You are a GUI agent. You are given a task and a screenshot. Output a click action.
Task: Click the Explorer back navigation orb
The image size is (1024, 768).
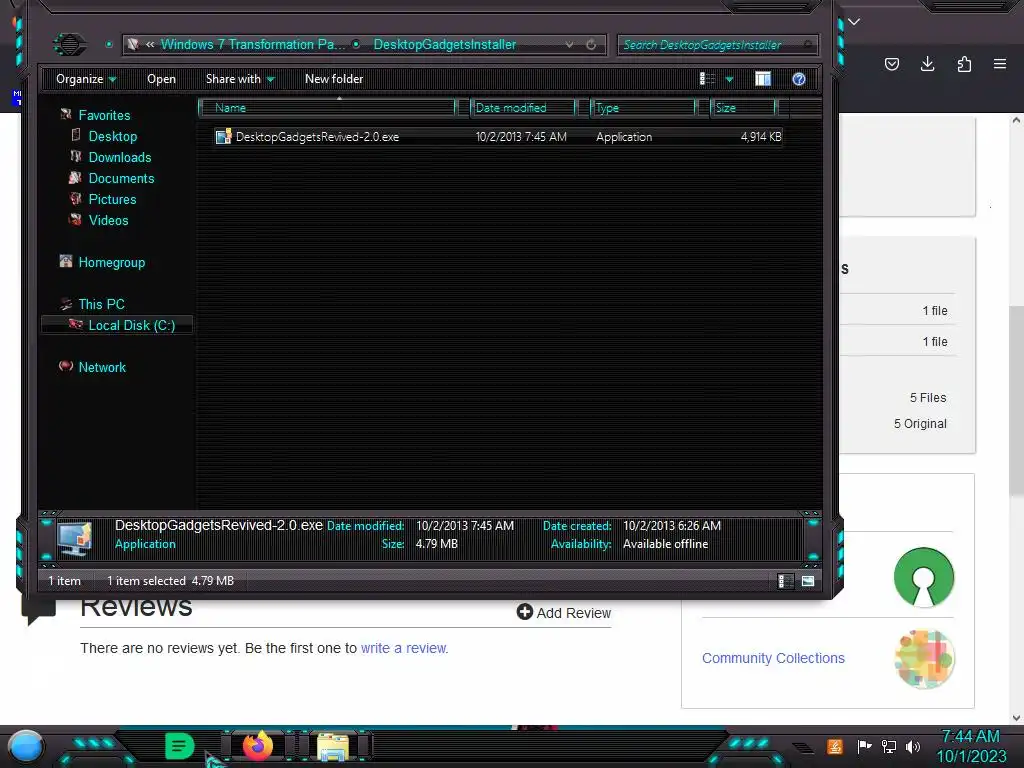click(x=70, y=44)
